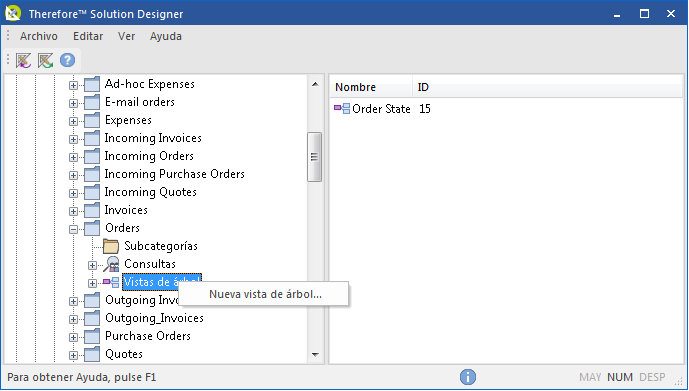Open the Ayuda menu
Screen dimensions: 689x391
coord(166,36)
